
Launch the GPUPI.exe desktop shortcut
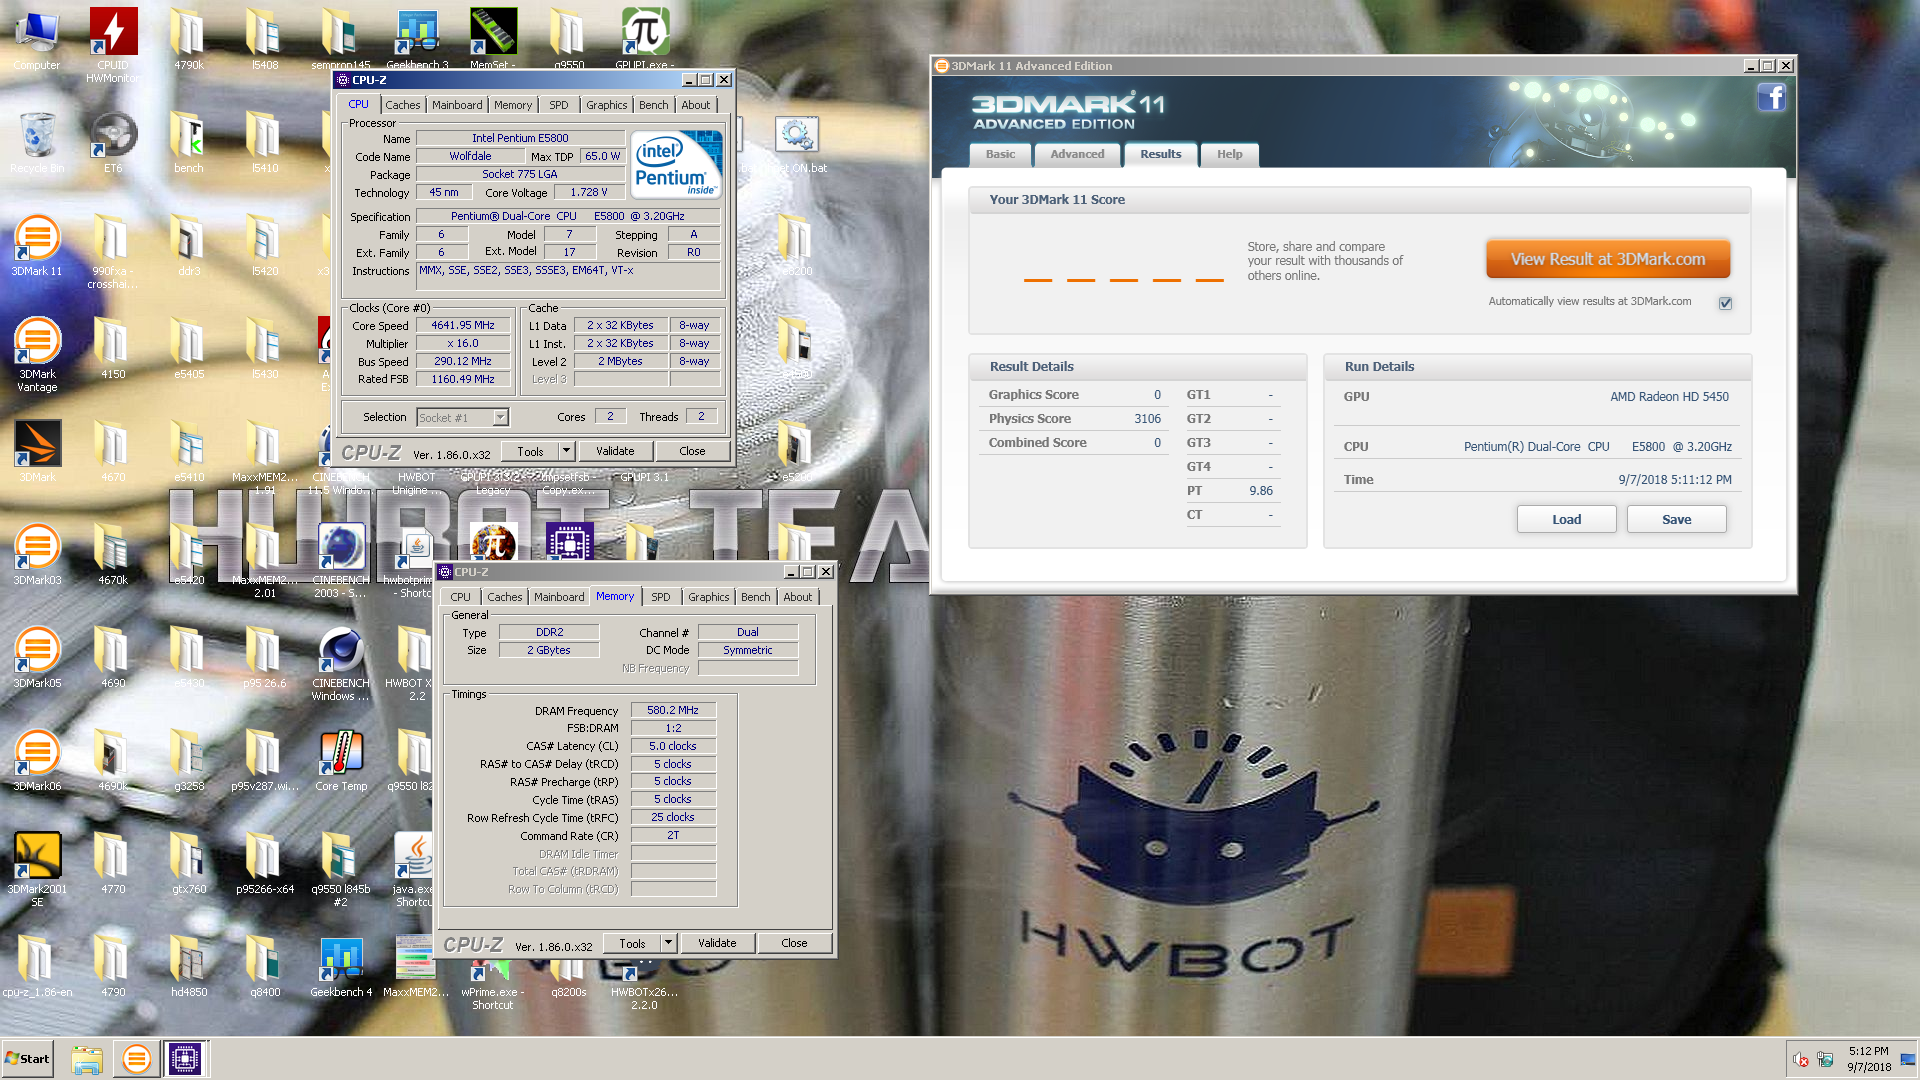tap(645, 40)
